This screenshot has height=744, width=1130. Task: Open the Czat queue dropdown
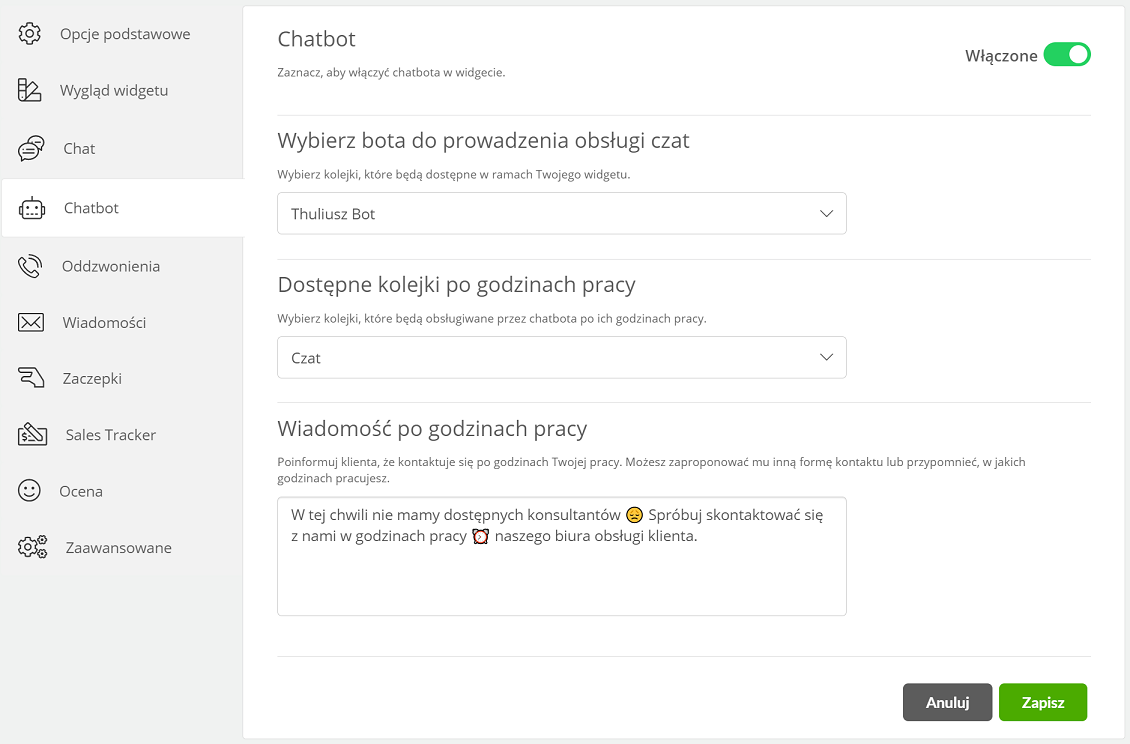click(561, 358)
